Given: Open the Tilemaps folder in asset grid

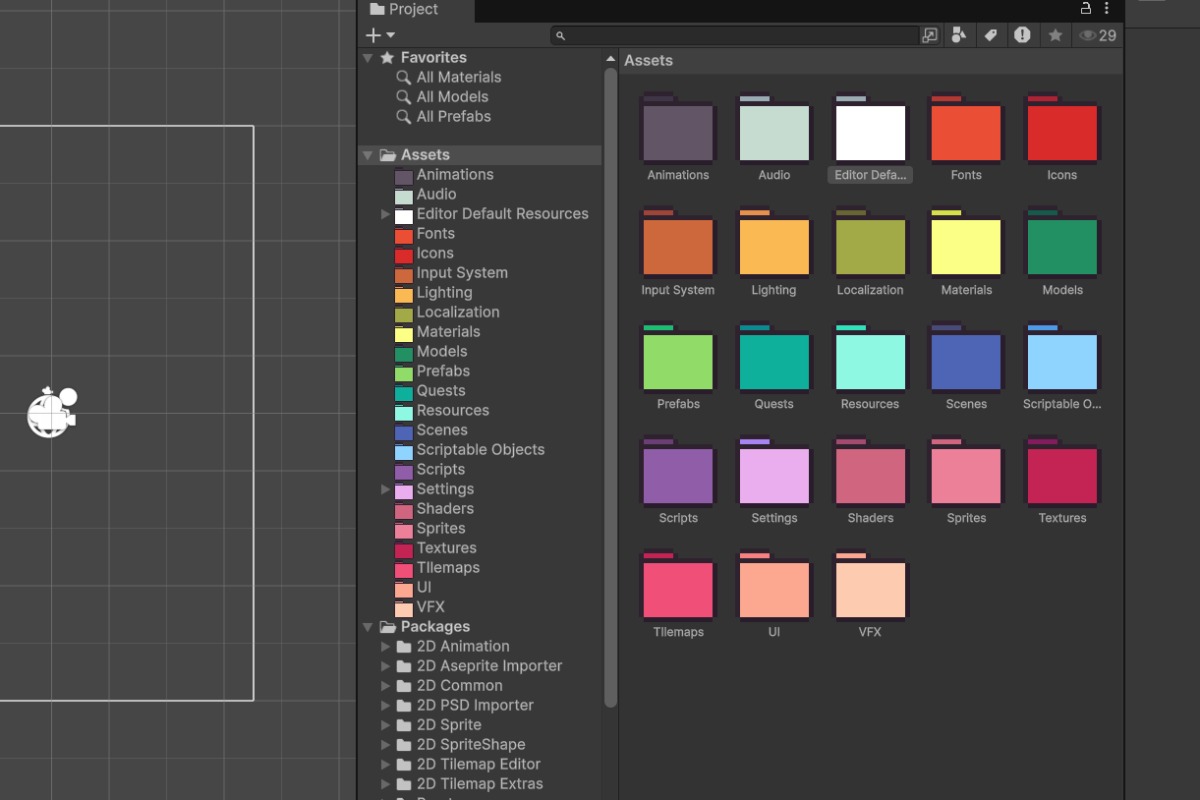Looking at the screenshot, I should 678,590.
